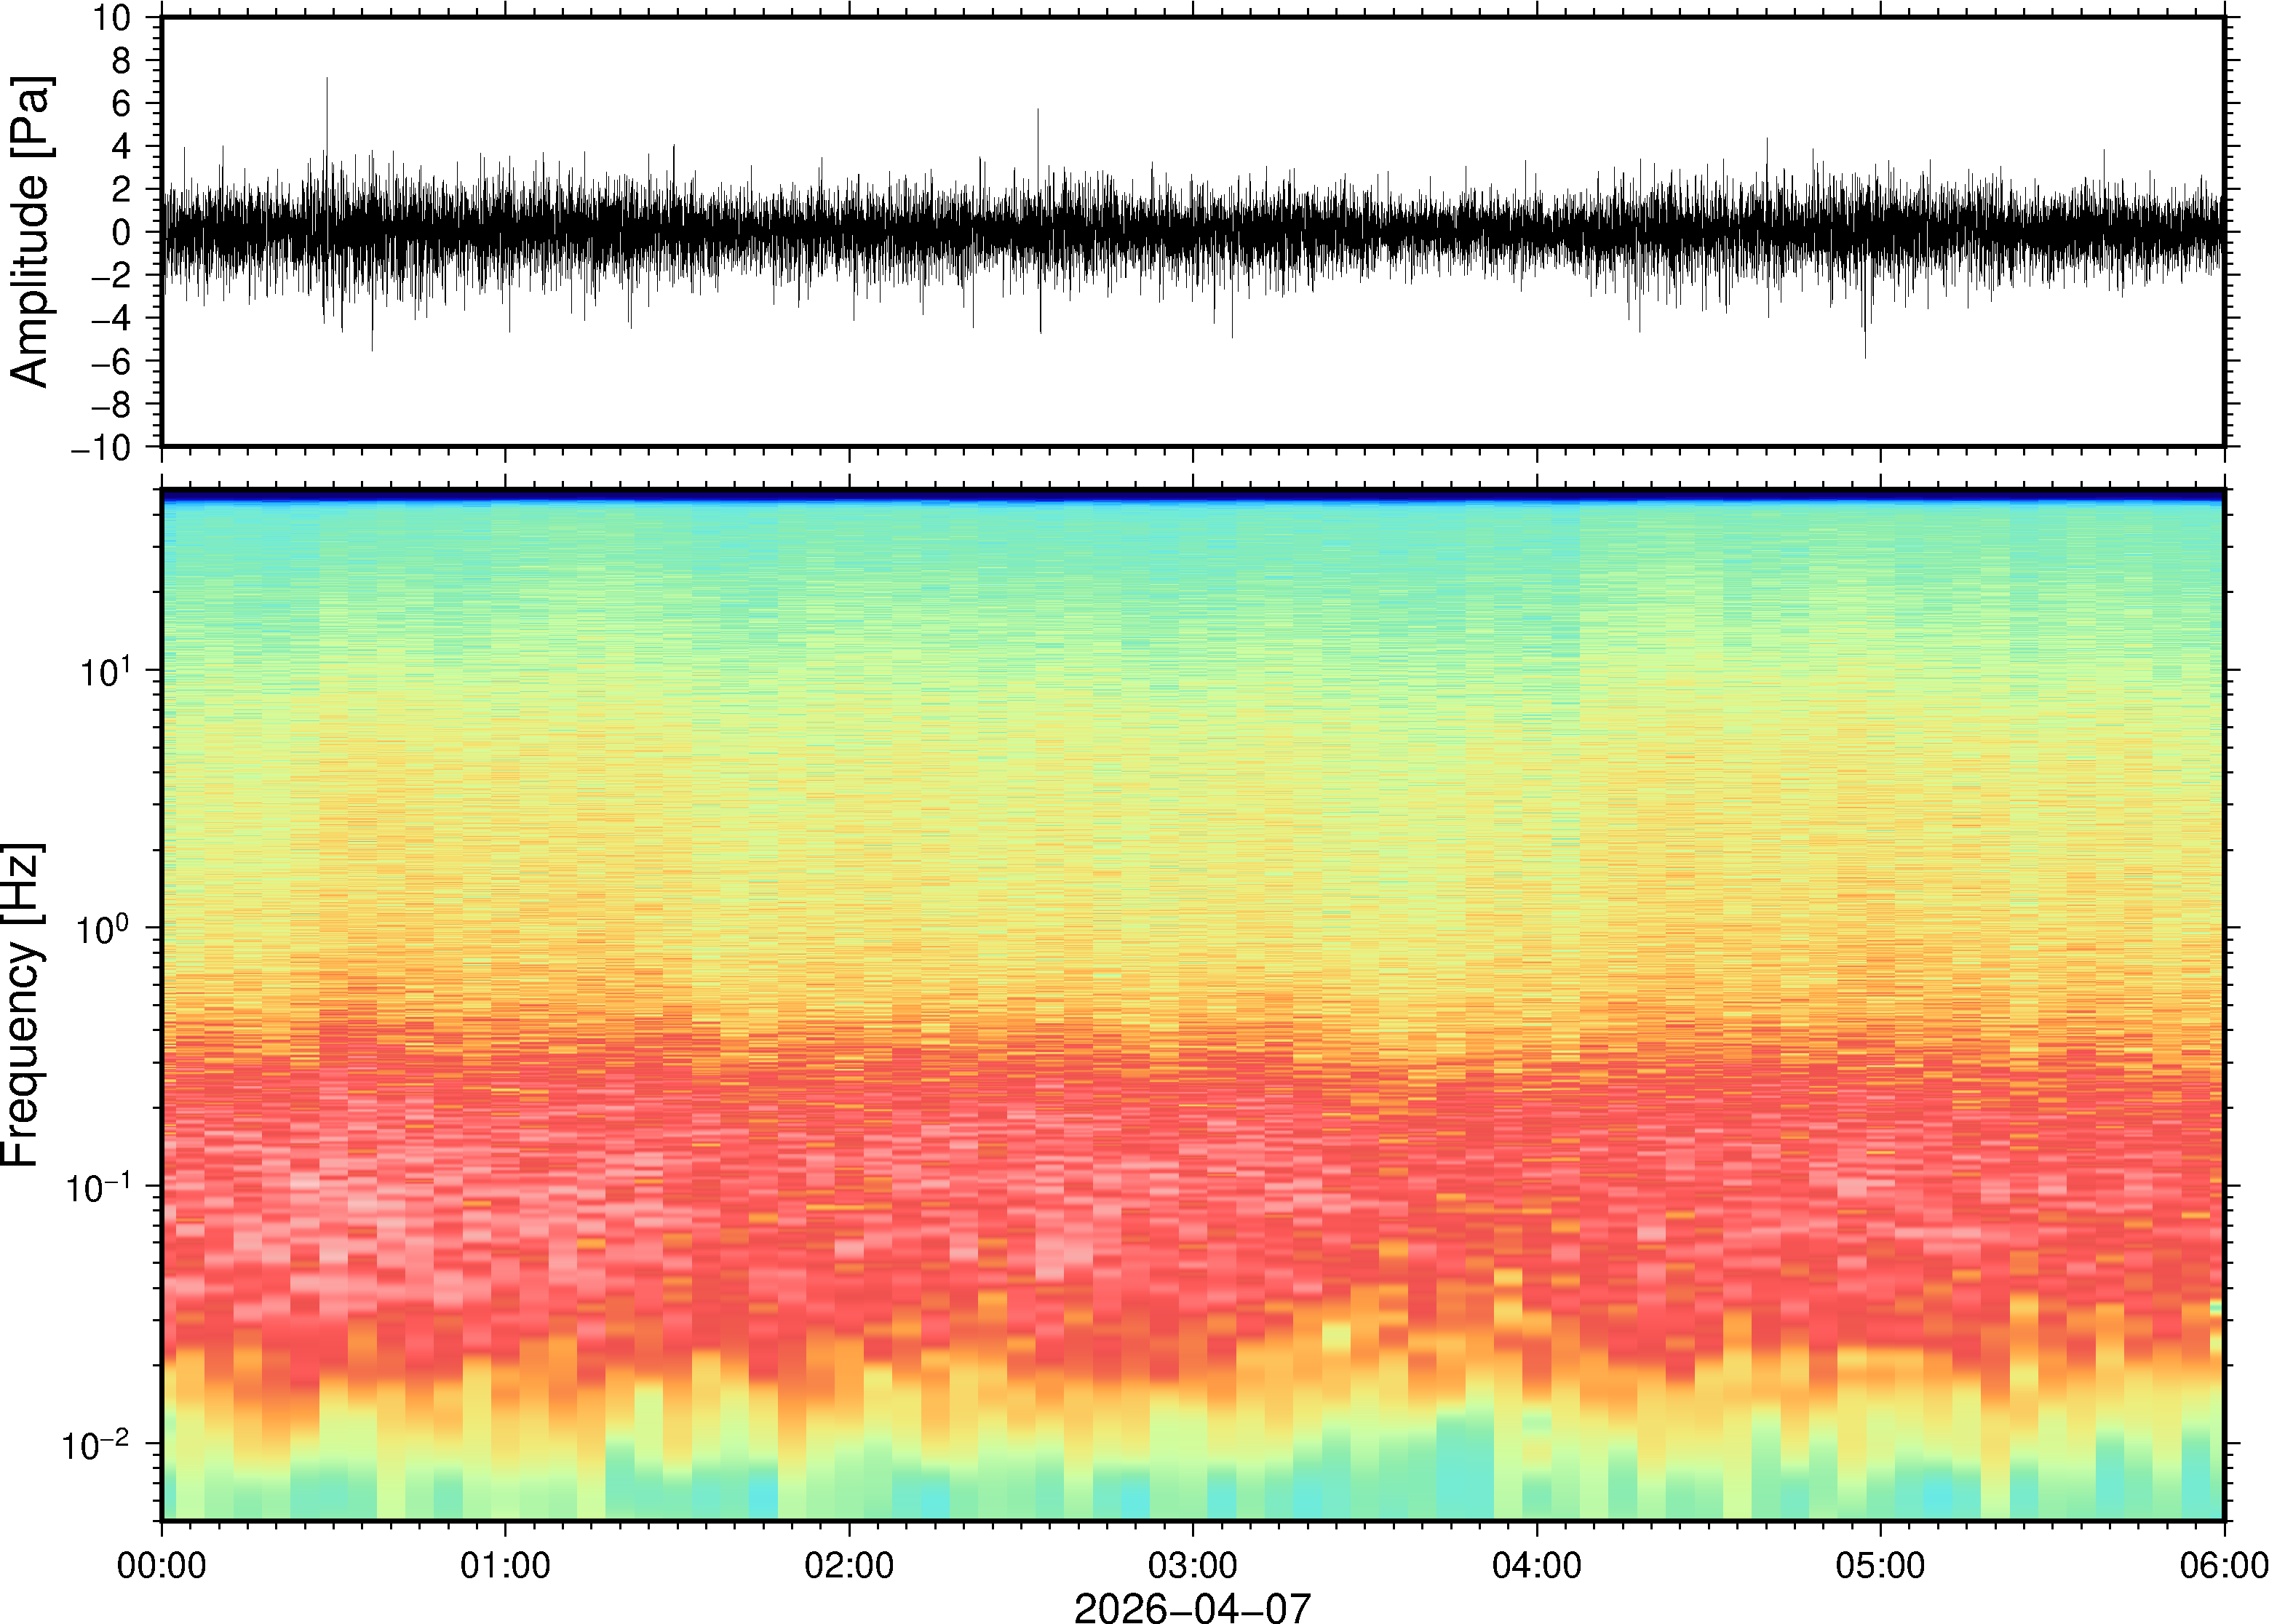Click the 10^-1 frequency tick label
The height and width of the screenshot is (1624, 2269).
click(x=98, y=1186)
